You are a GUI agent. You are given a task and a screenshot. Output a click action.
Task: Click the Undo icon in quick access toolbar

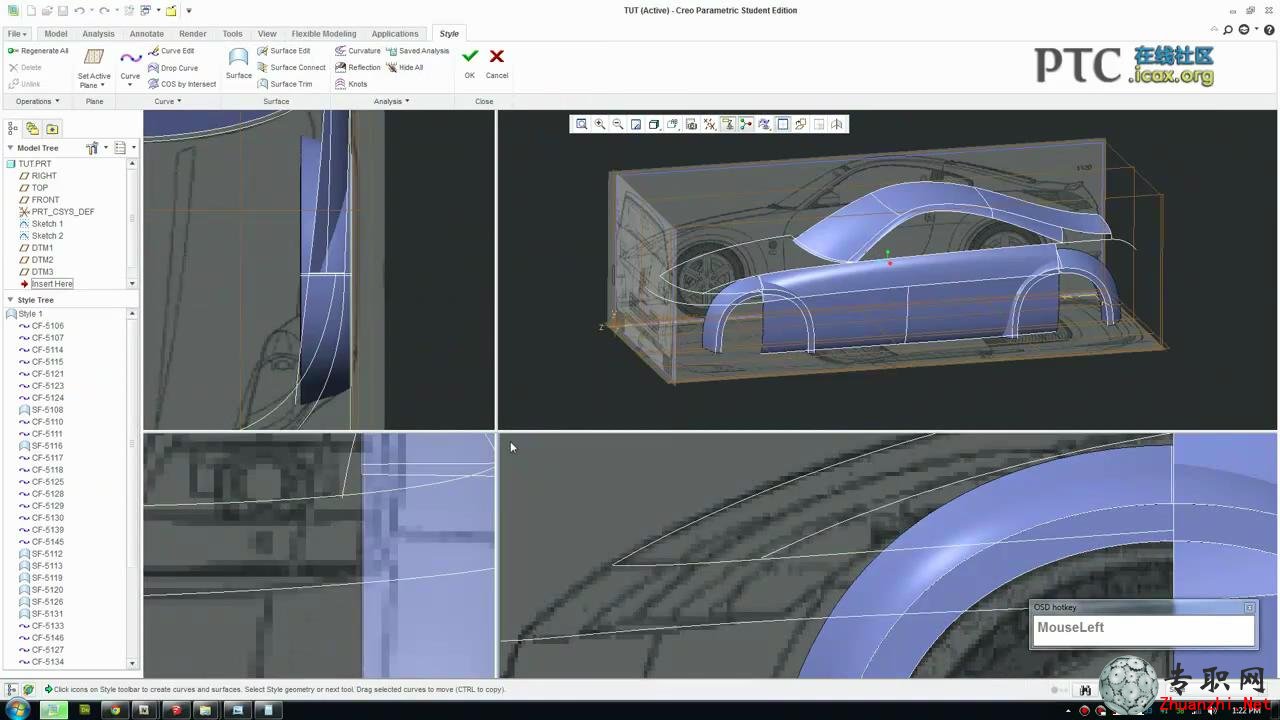[79, 11]
